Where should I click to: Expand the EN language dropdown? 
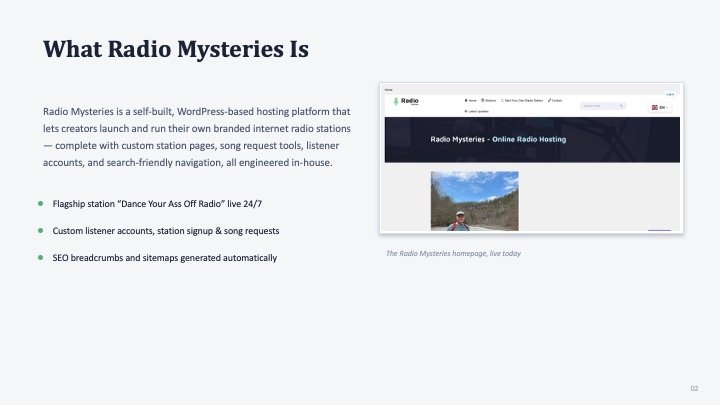click(x=660, y=107)
